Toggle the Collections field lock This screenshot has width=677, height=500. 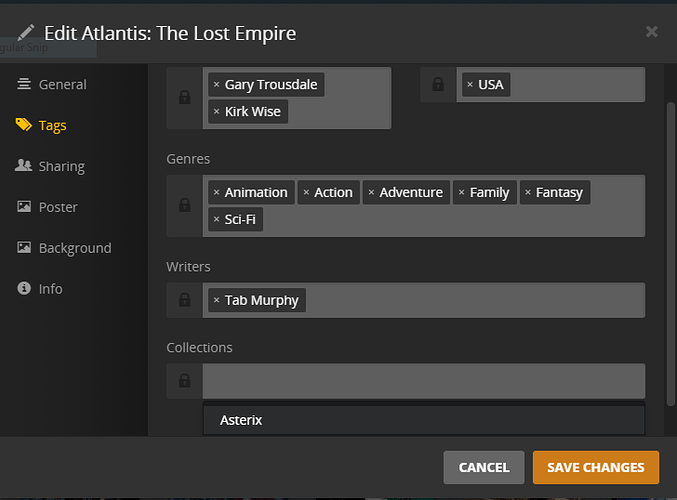pos(184,381)
